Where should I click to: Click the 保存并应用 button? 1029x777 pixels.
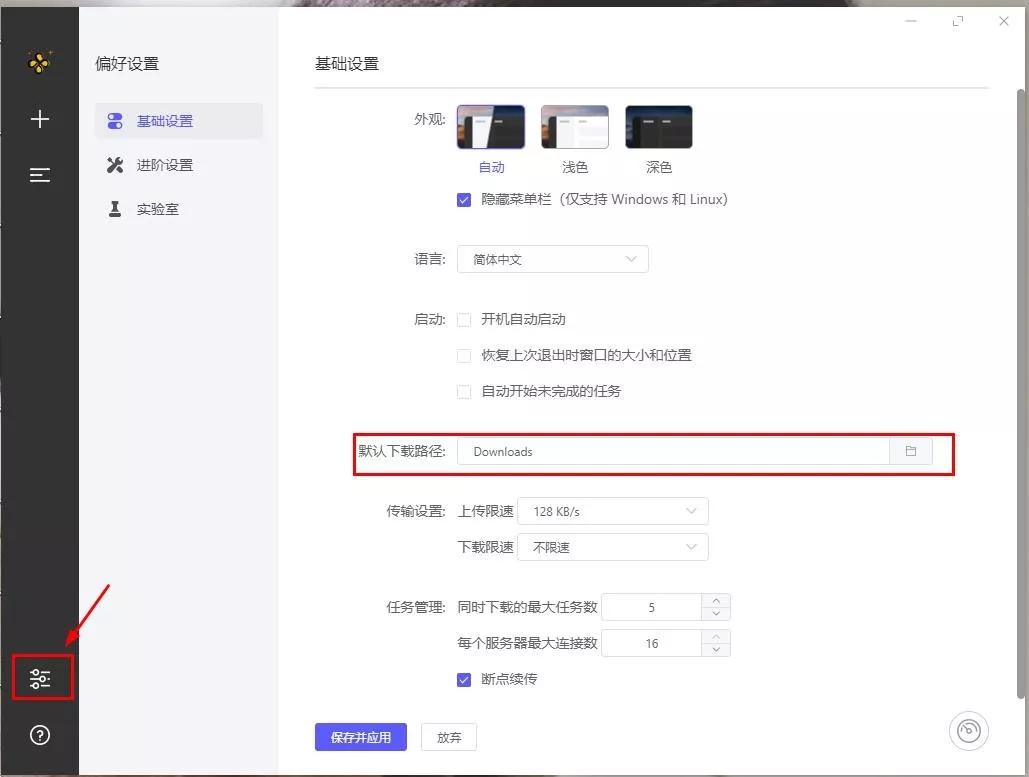[360, 736]
